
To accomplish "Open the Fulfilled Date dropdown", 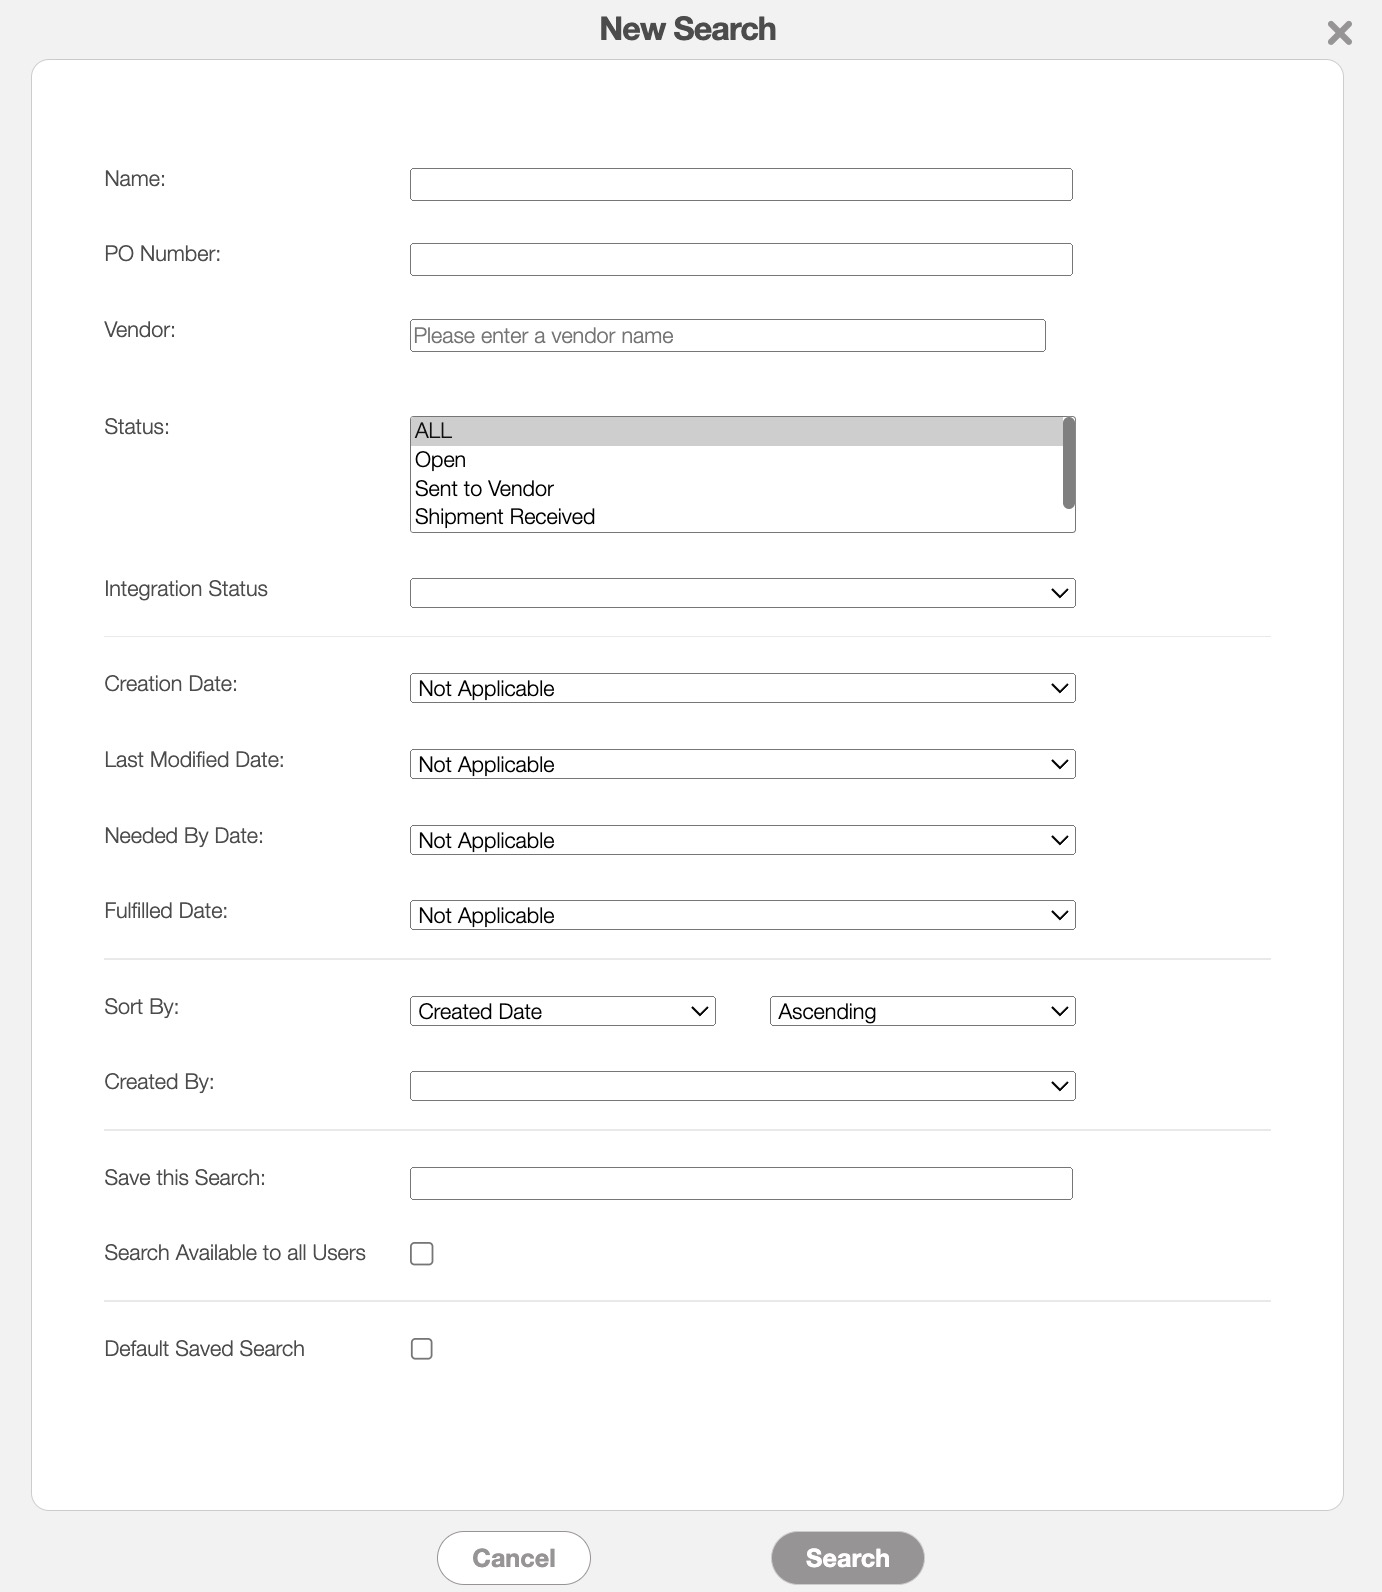I will (x=742, y=916).
